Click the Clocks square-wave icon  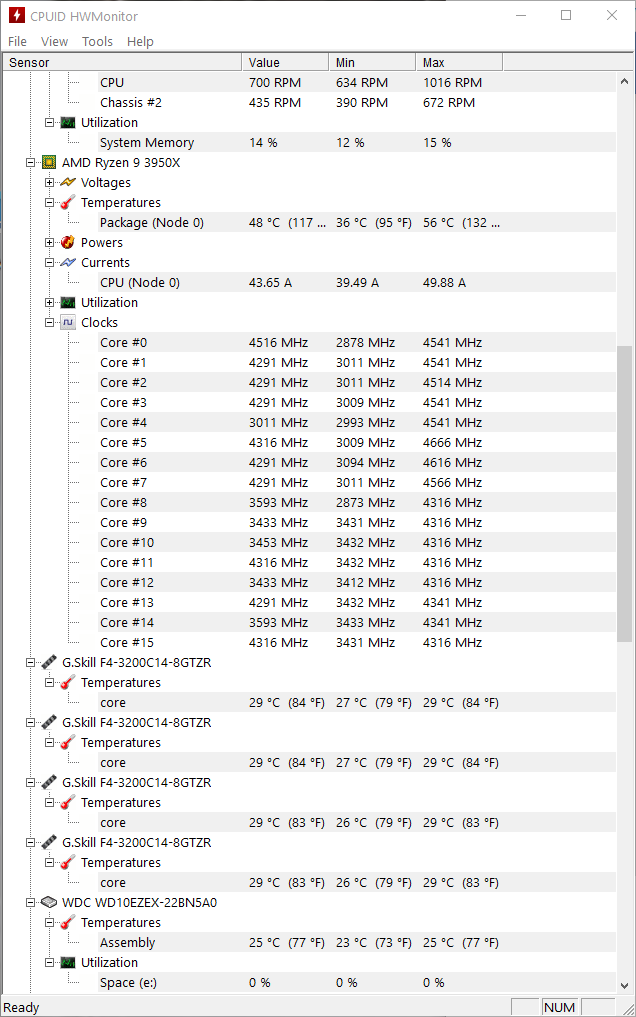[x=68, y=322]
